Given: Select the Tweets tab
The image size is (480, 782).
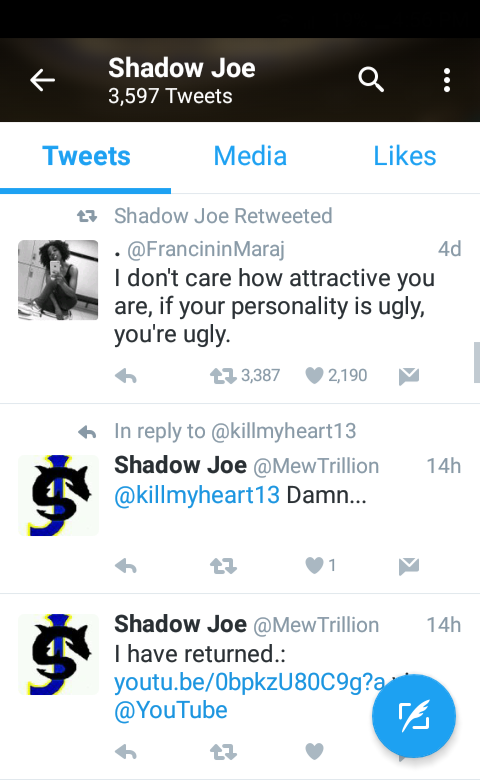Looking at the screenshot, I should 86,156.
